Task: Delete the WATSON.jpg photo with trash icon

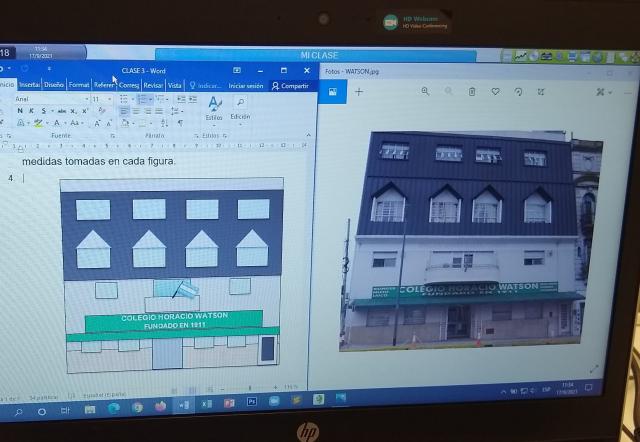Action: pyautogui.click(x=472, y=92)
